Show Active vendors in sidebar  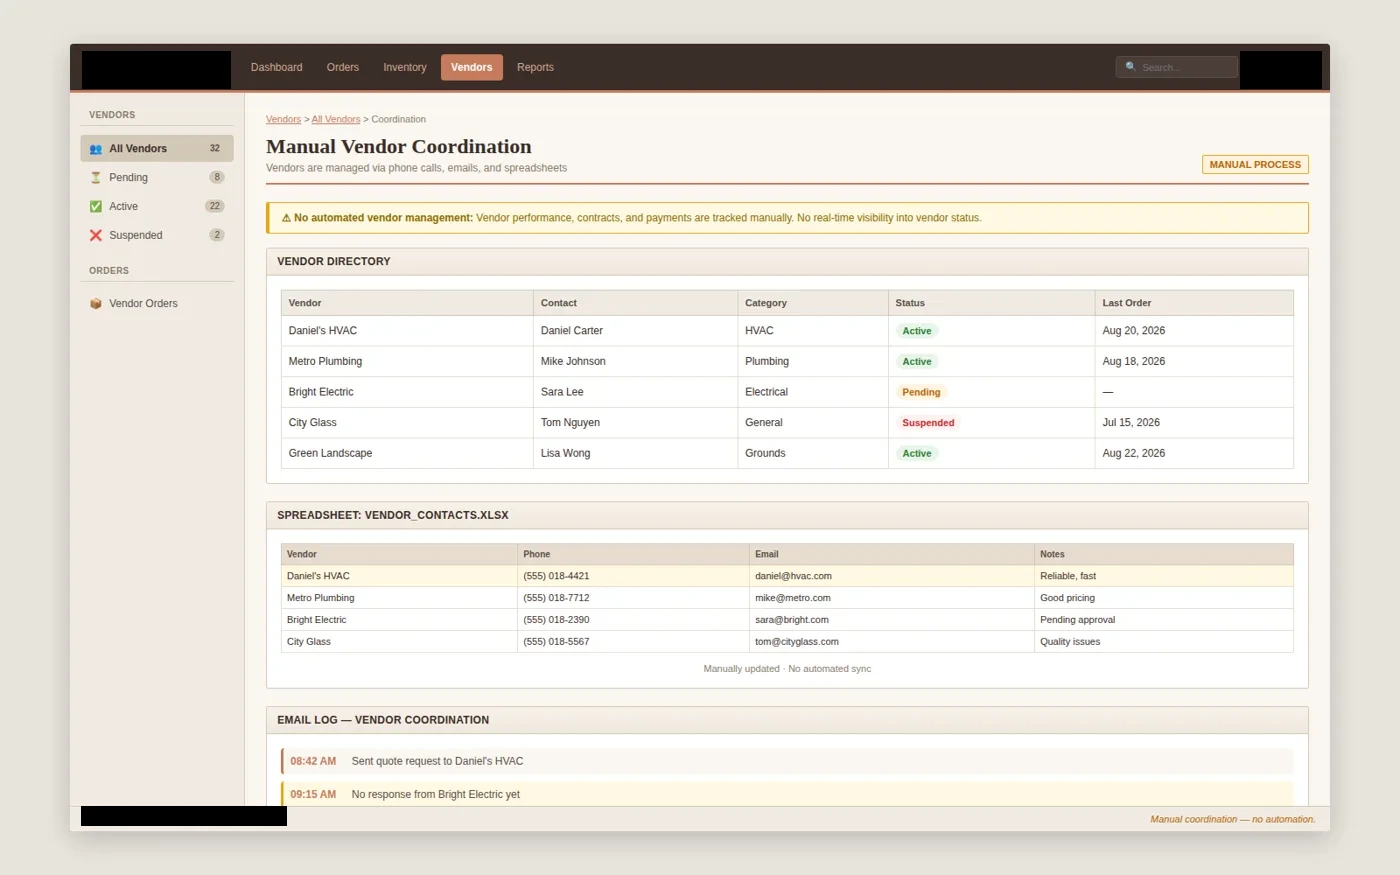(x=157, y=206)
